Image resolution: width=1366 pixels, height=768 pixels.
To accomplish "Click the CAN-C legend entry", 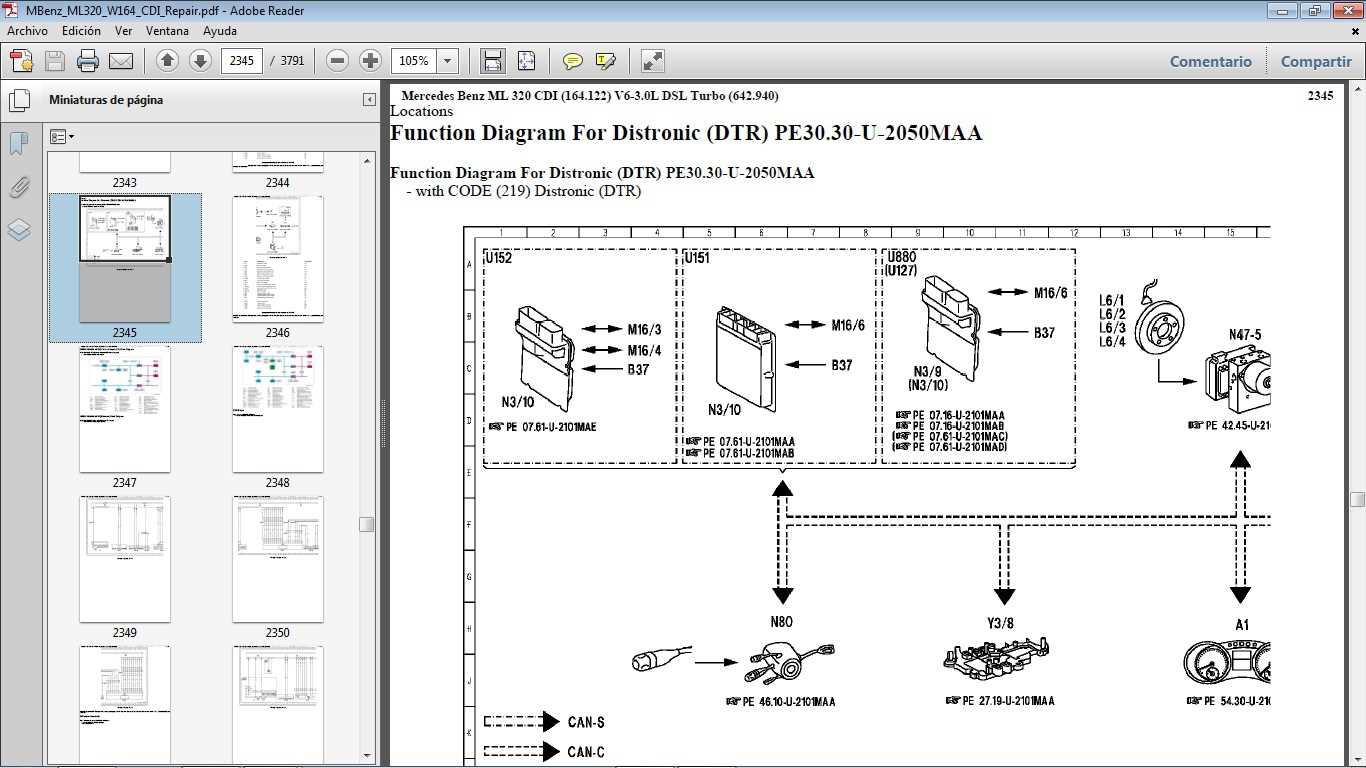I will (544, 752).
